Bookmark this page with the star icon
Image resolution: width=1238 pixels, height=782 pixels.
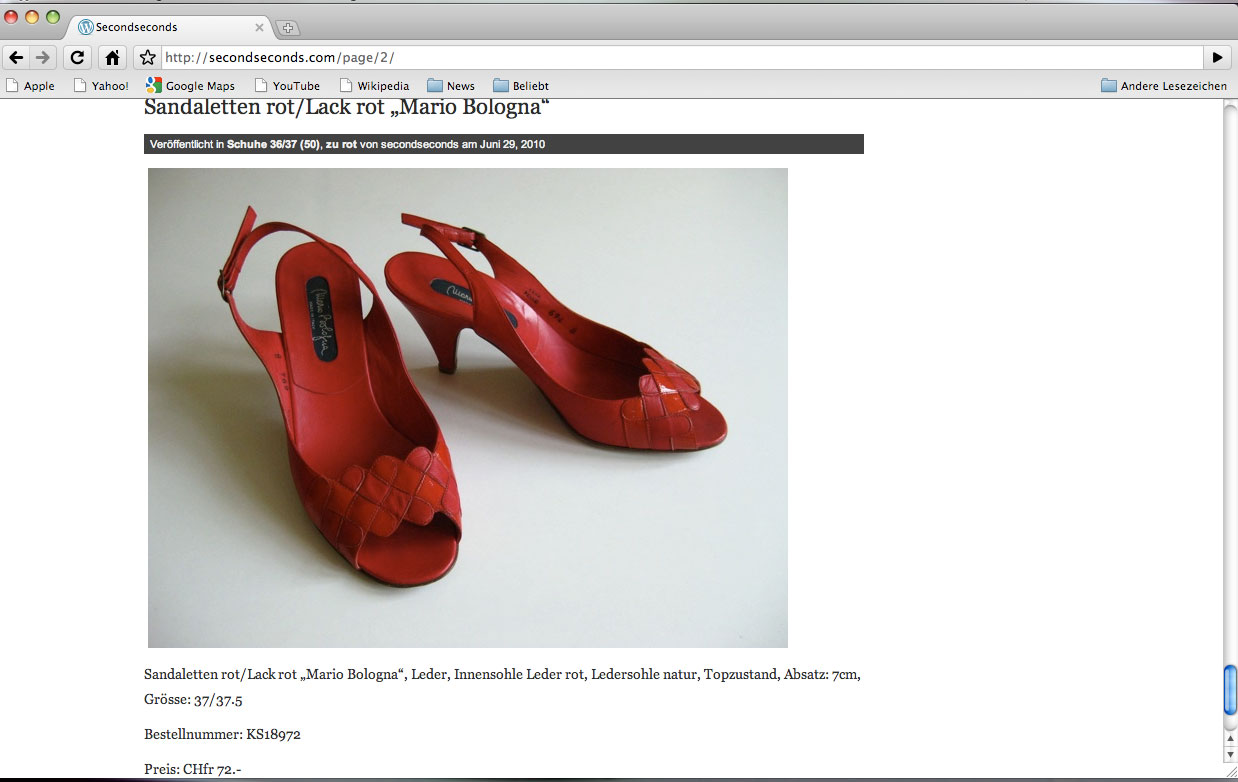147,57
